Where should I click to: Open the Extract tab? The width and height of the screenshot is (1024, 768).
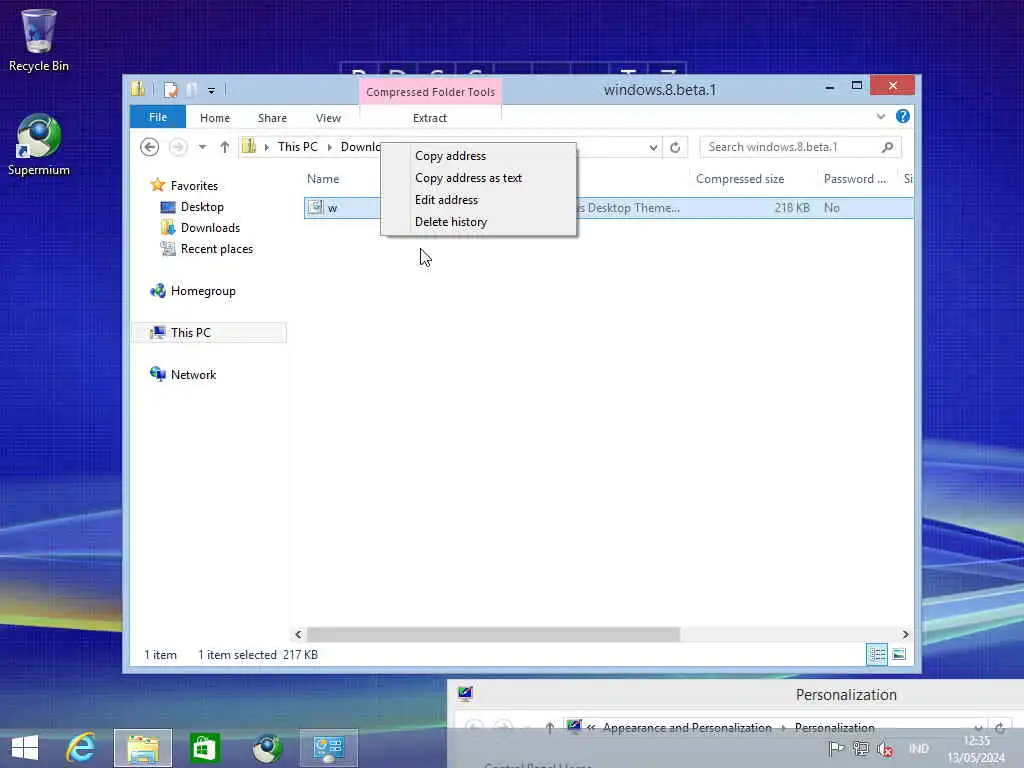pyautogui.click(x=430, y=118)
